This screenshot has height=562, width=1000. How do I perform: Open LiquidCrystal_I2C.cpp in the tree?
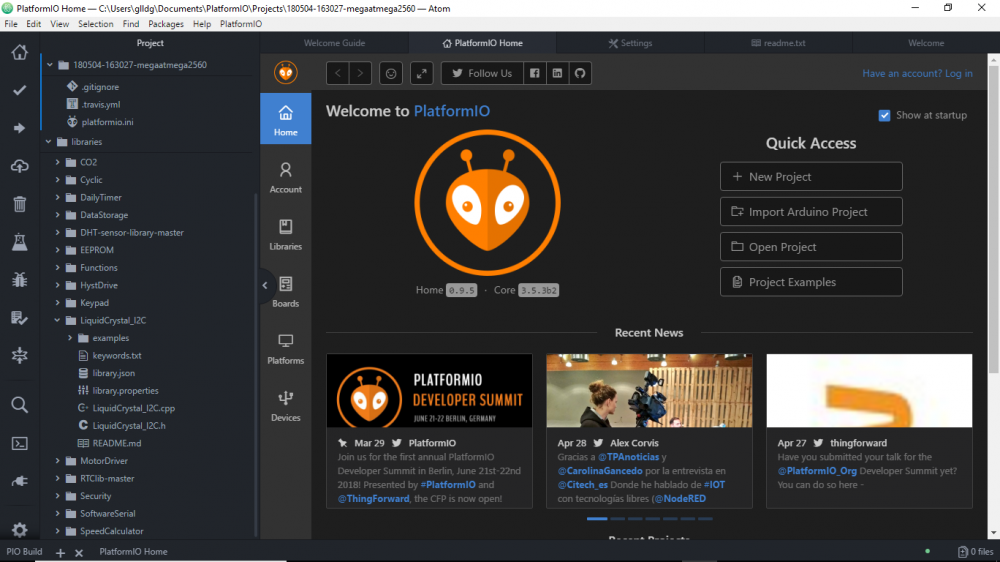click(x=133, y=408)
